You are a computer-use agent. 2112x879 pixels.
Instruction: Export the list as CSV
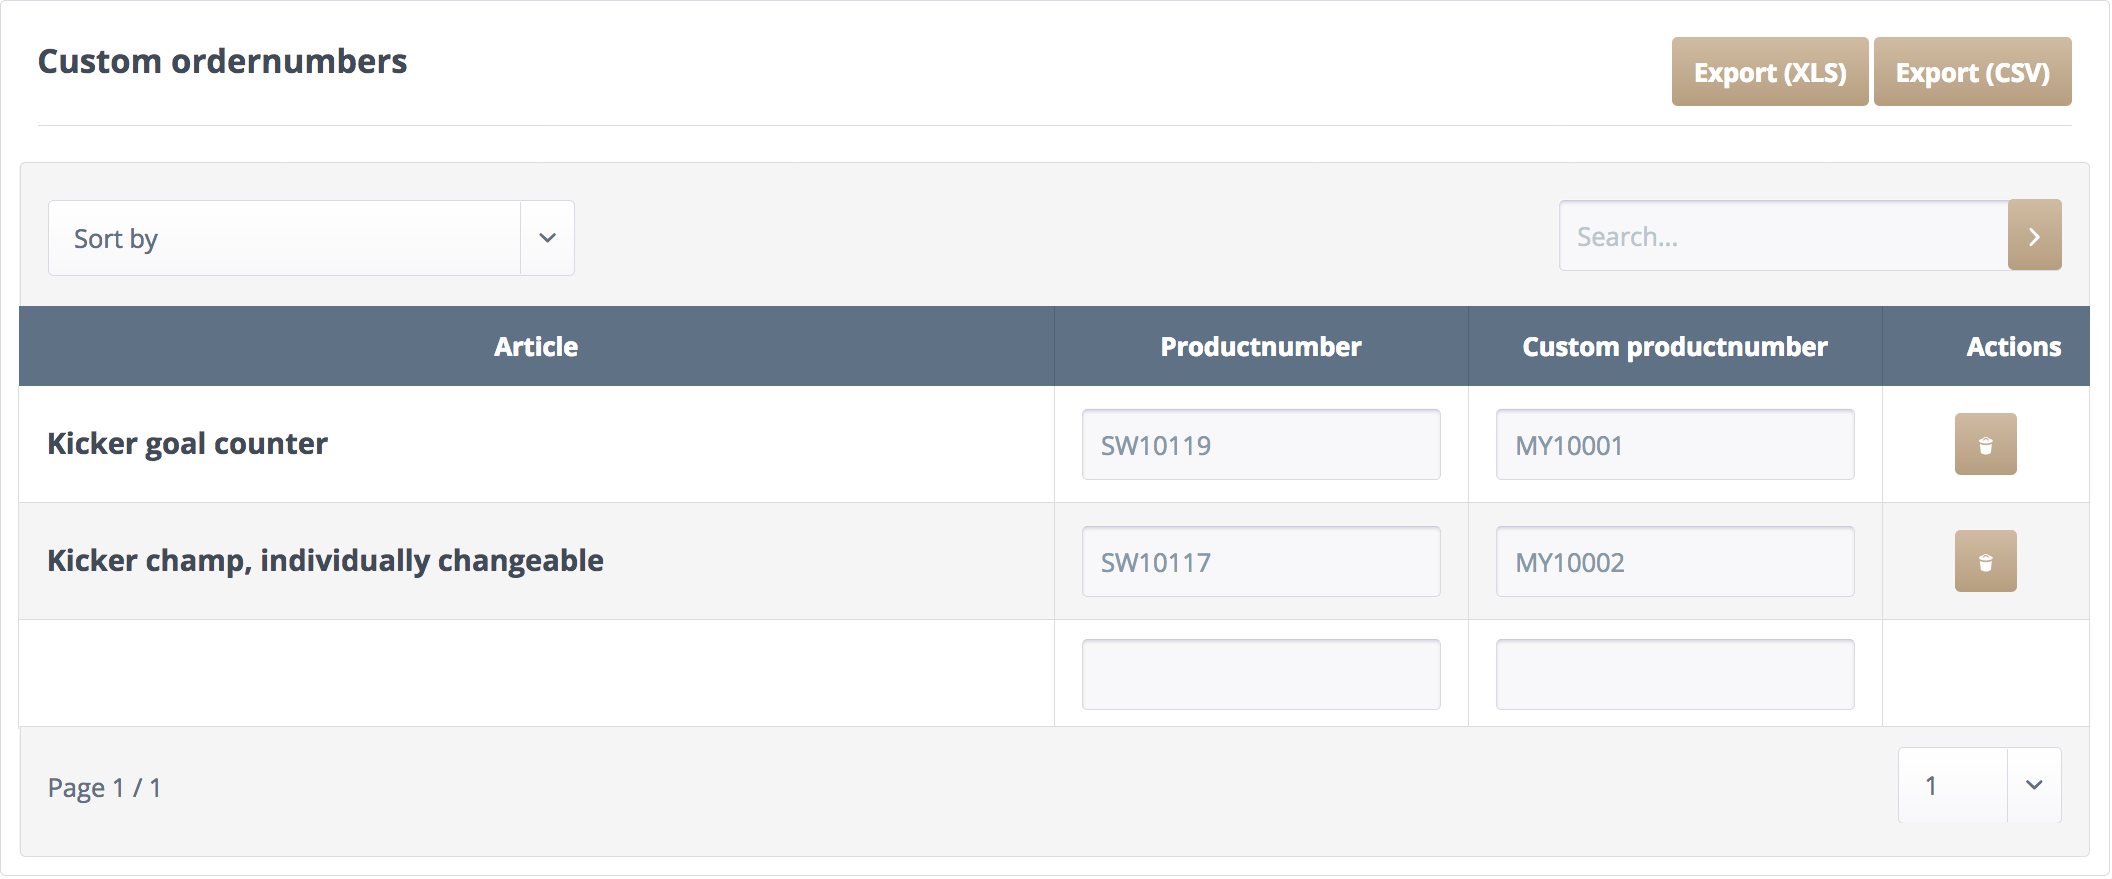[x=1972, y=72]
